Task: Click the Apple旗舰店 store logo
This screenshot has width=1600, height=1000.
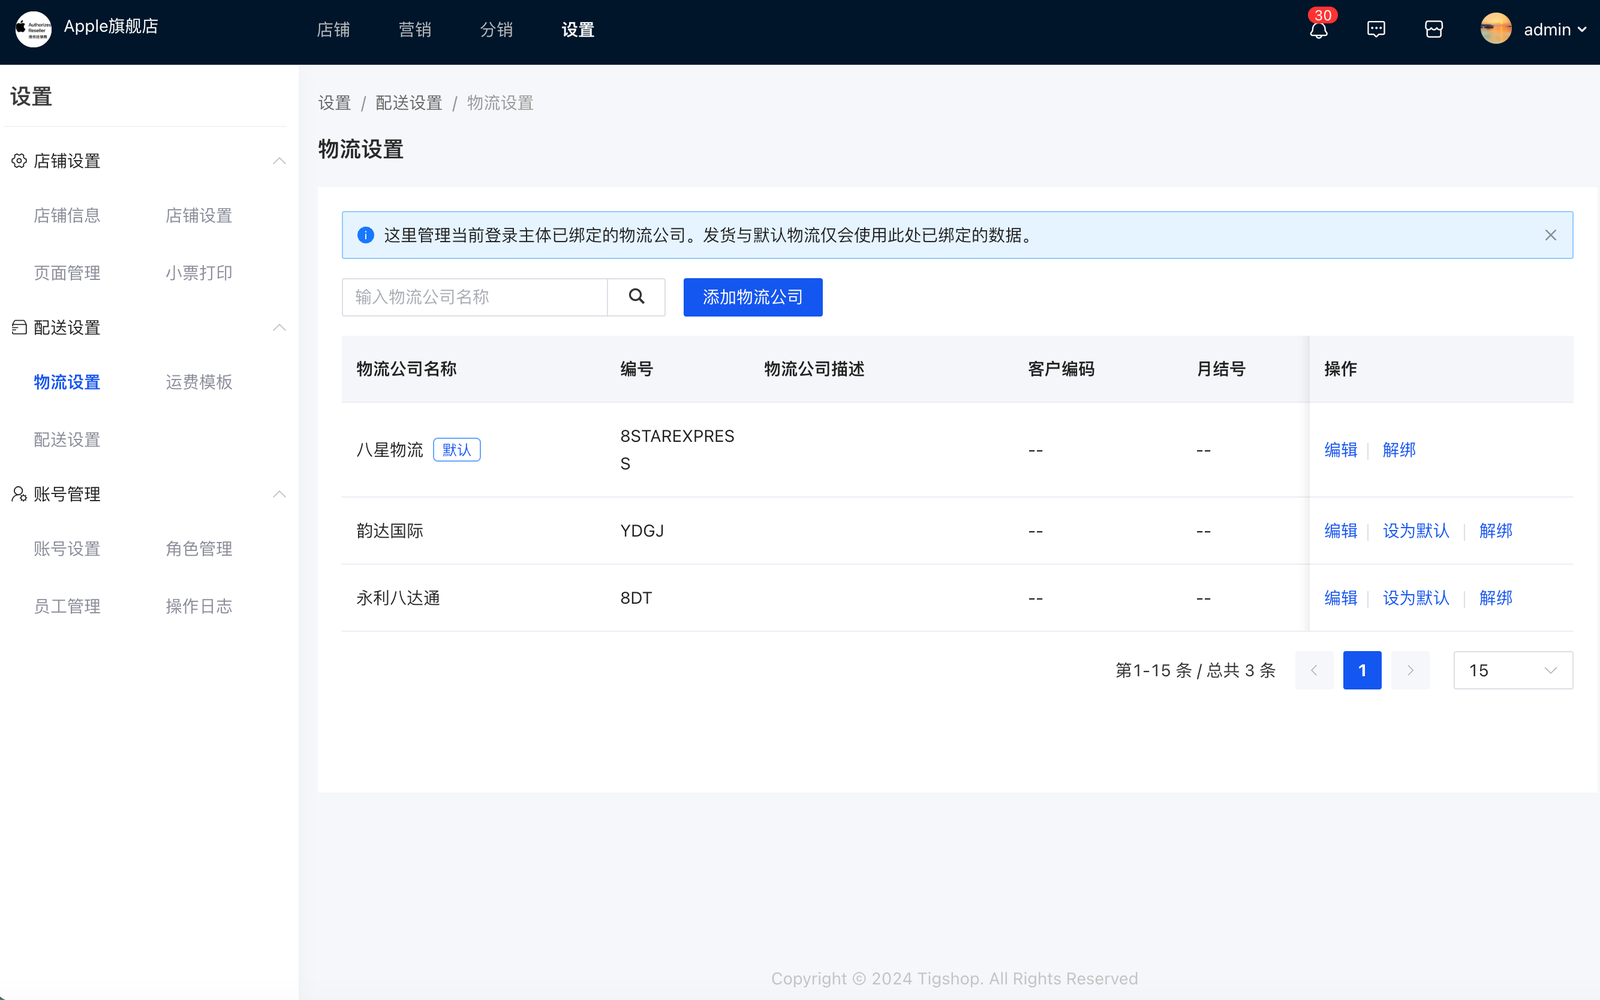Action: 33,29
